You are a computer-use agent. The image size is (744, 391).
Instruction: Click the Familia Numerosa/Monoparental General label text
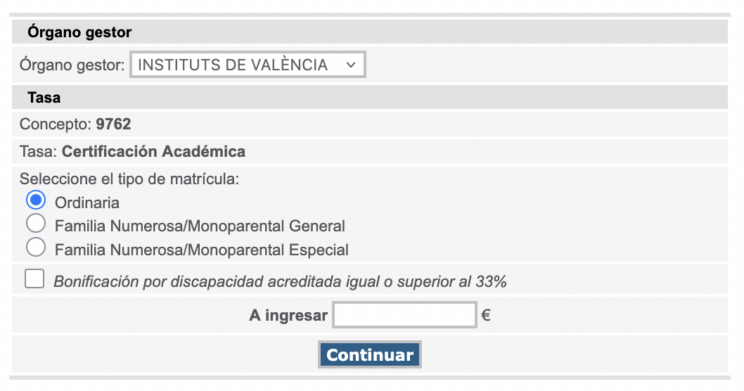[x=200, y=226]
